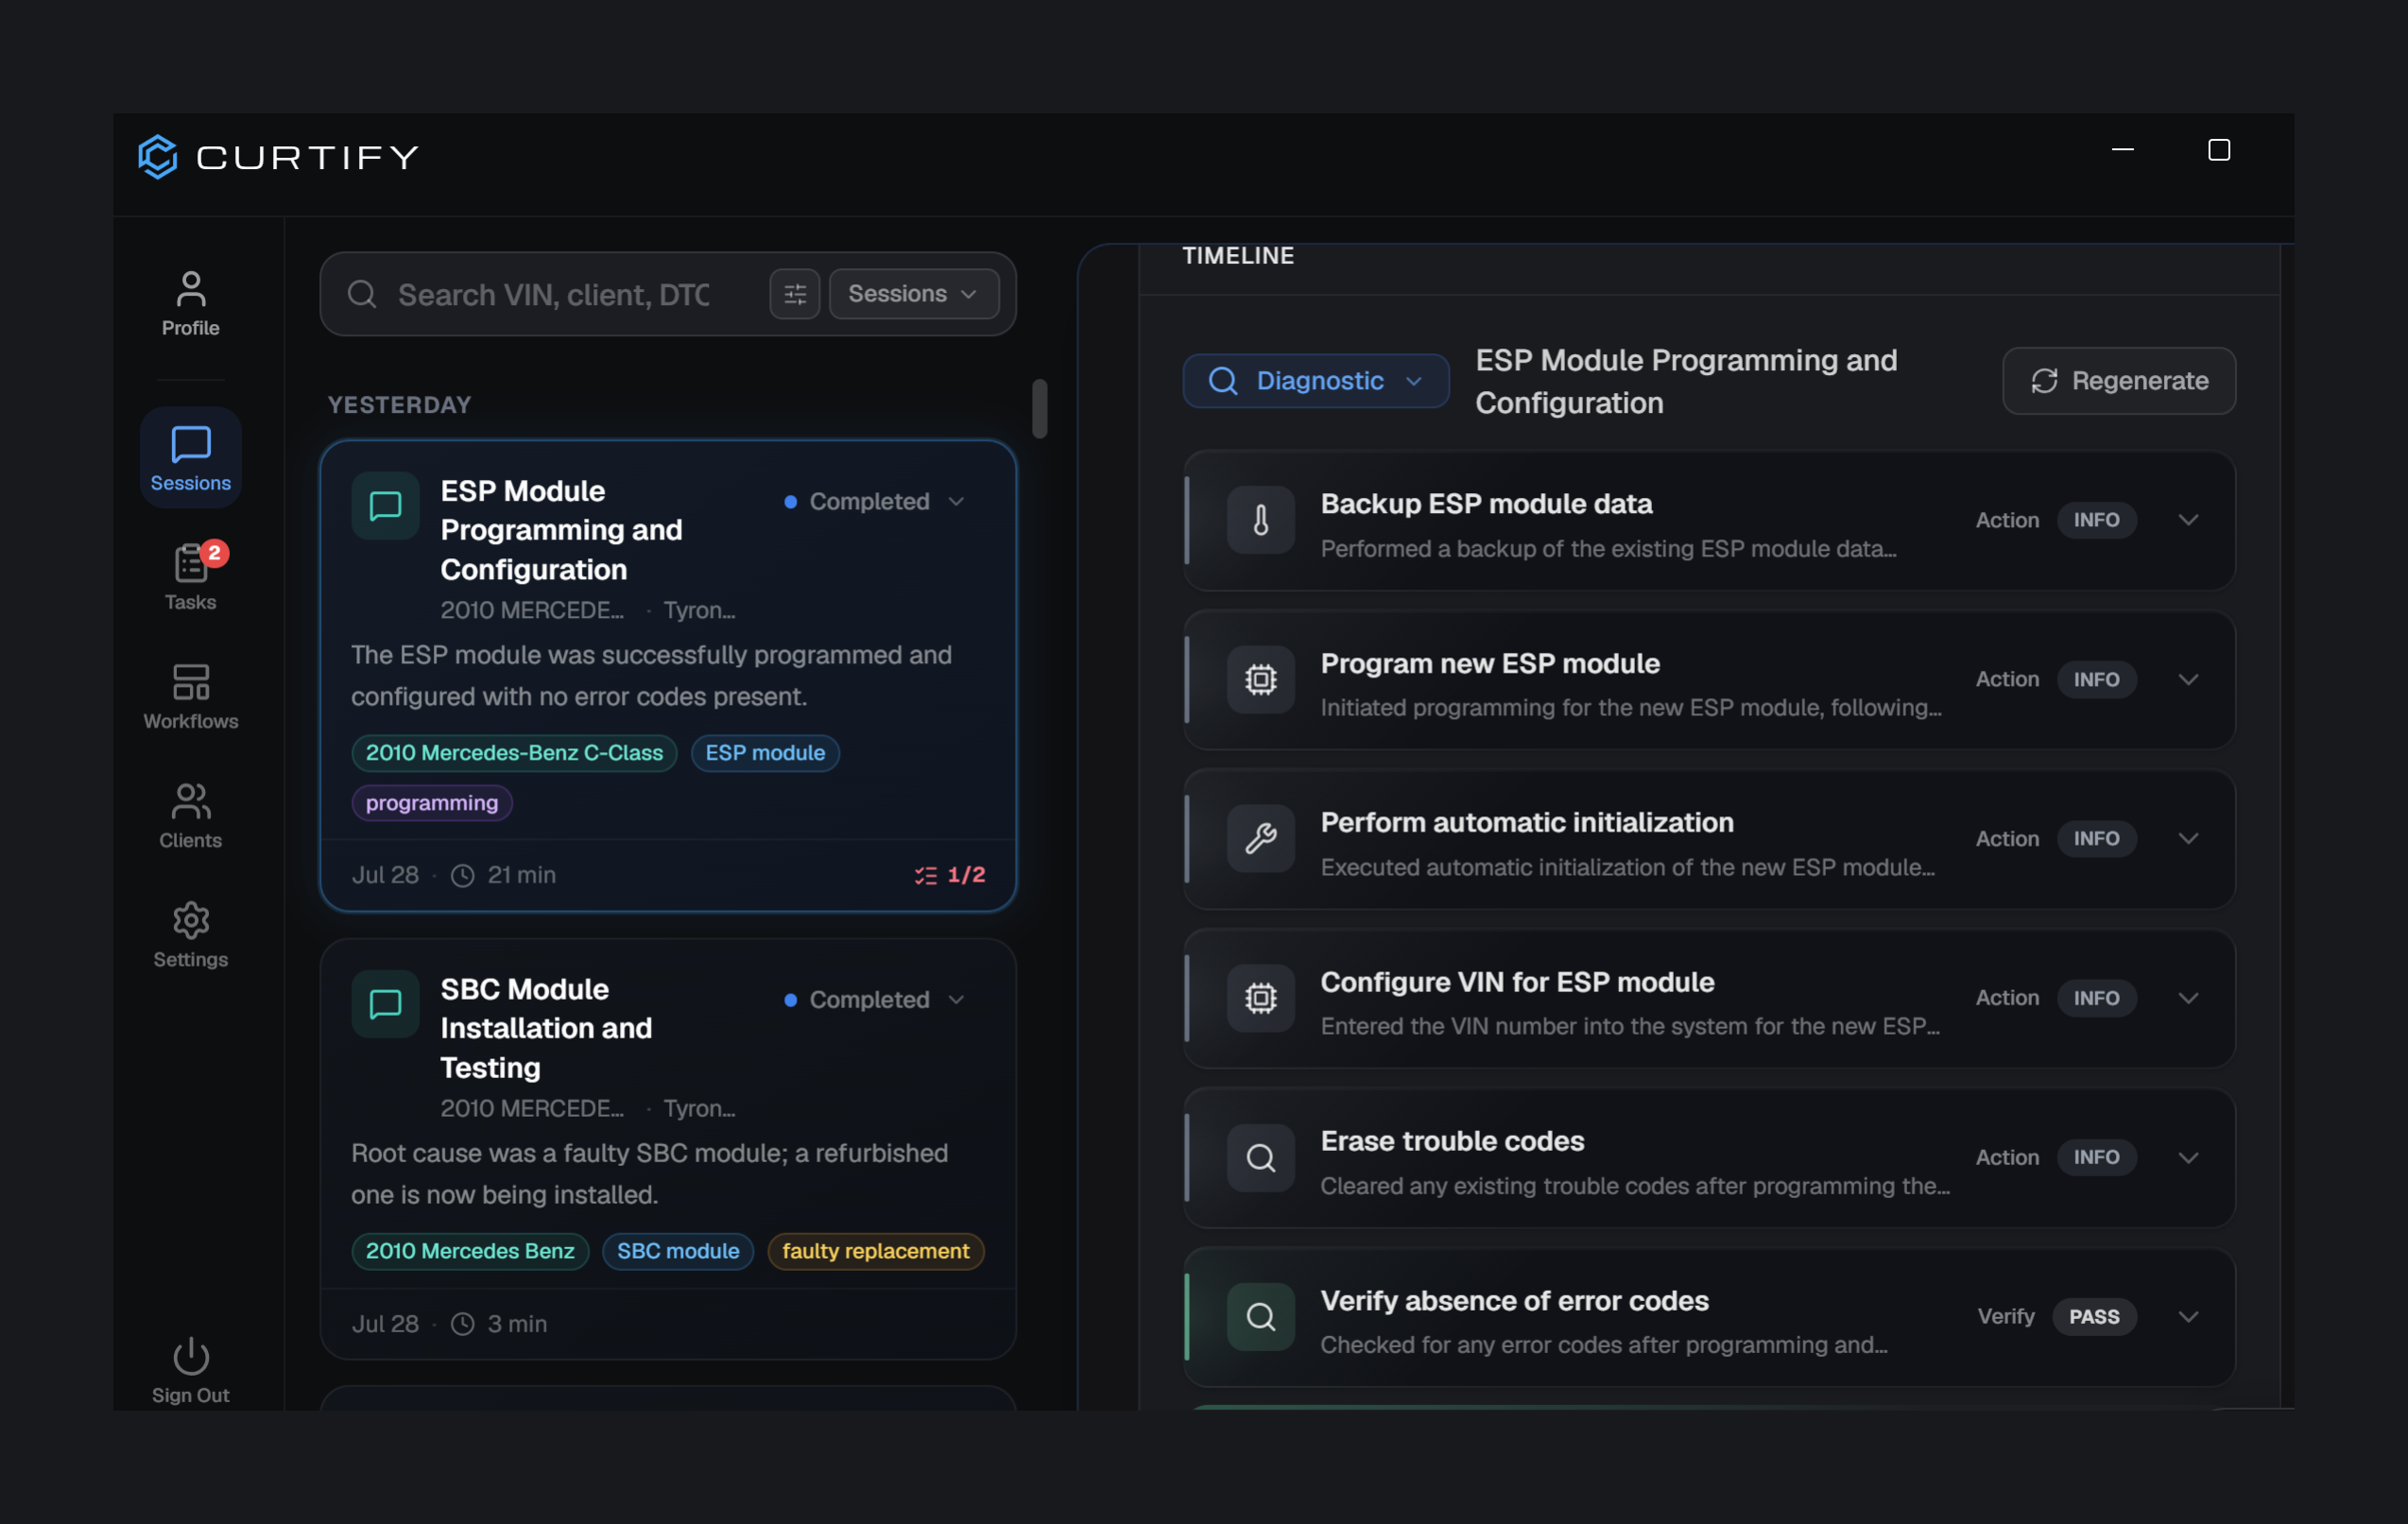The image size is (2408, 1524).
Task: Click search icon of Verify absence of error codes
Action: tap(1261, 1316)
